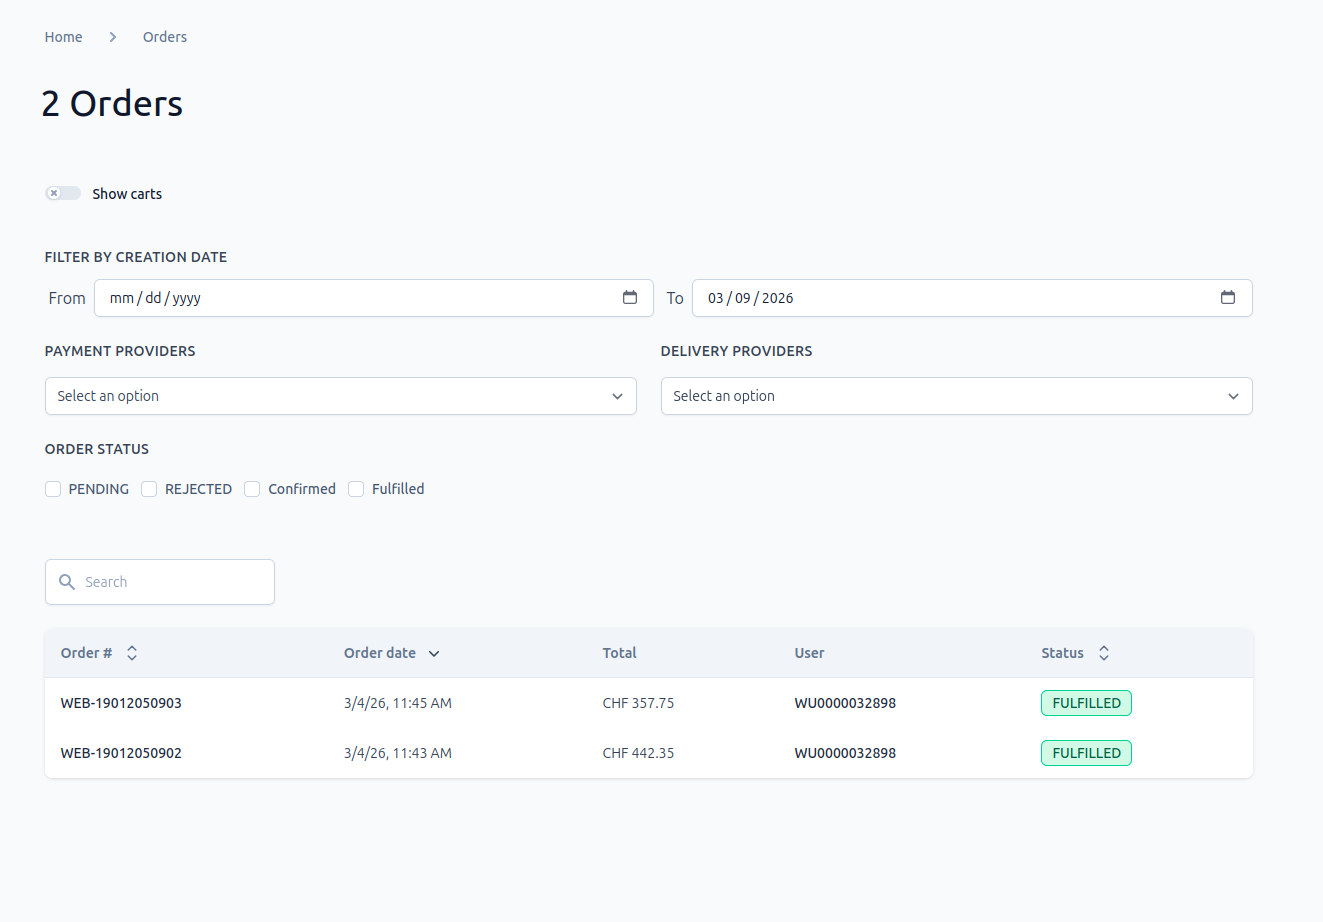
Task: Check the PENDING status checkbox
Action: click(x=53, y=489)
